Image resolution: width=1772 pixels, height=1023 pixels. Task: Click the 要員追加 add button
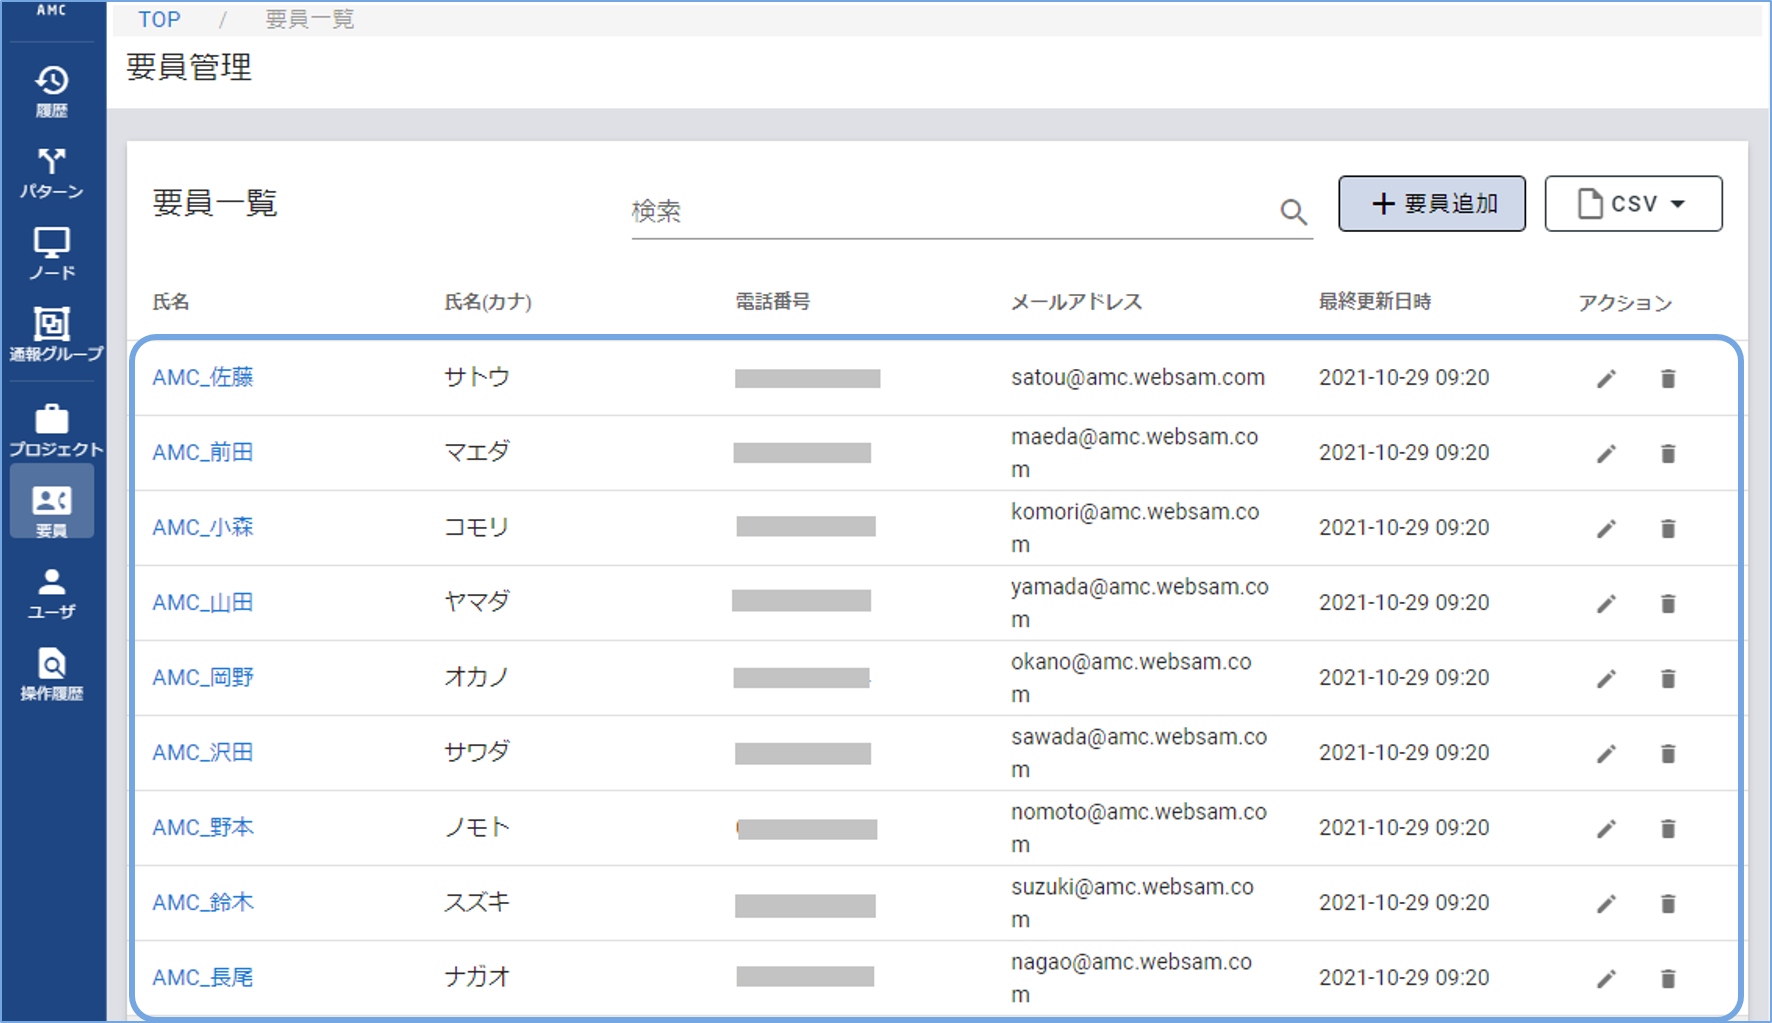(x=1432, y=203)
